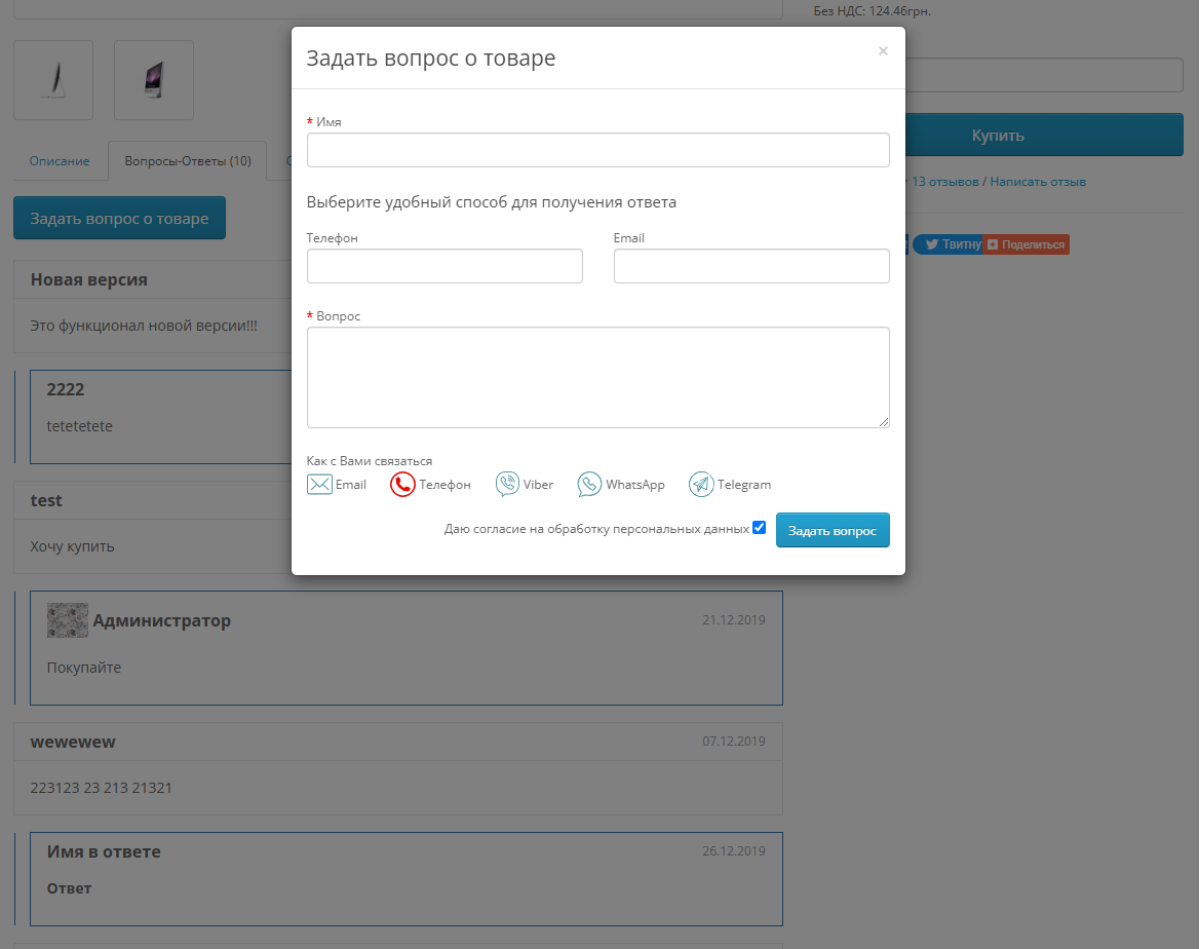This screenshot has height=949, width=1200.
Task: Untick the personal data consent checkbox
Action: 759,527
